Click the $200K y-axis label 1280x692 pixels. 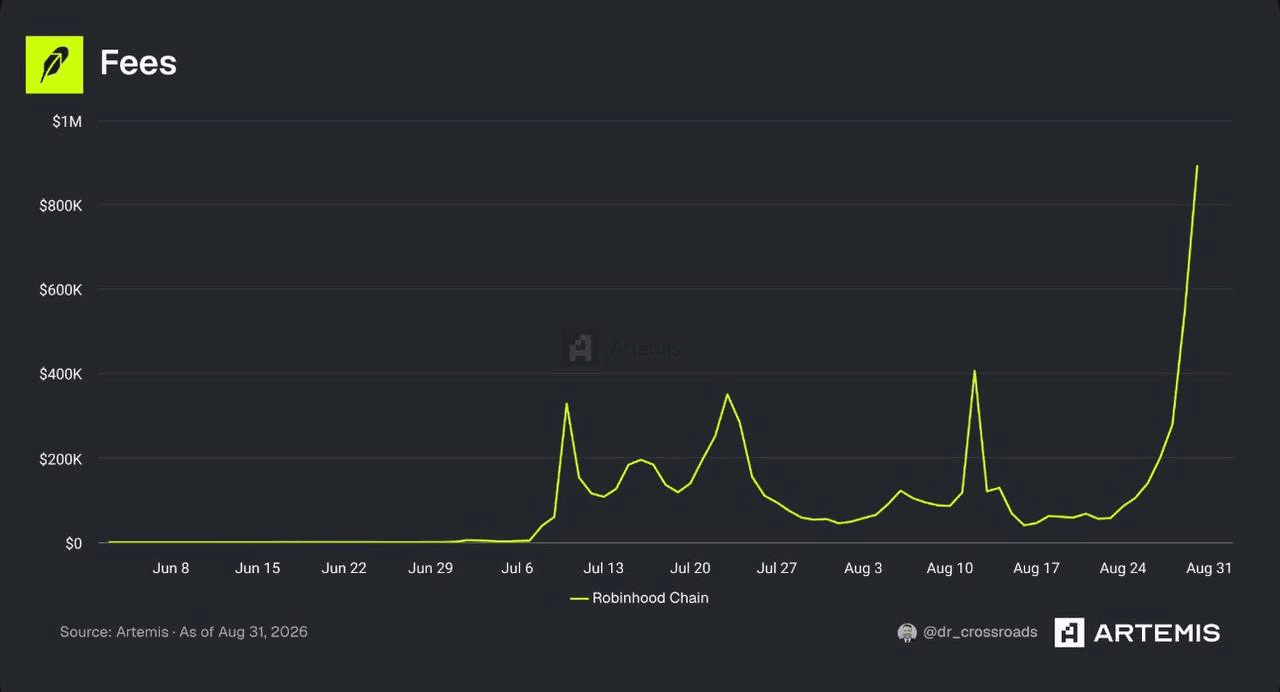[x=60, y=459]
